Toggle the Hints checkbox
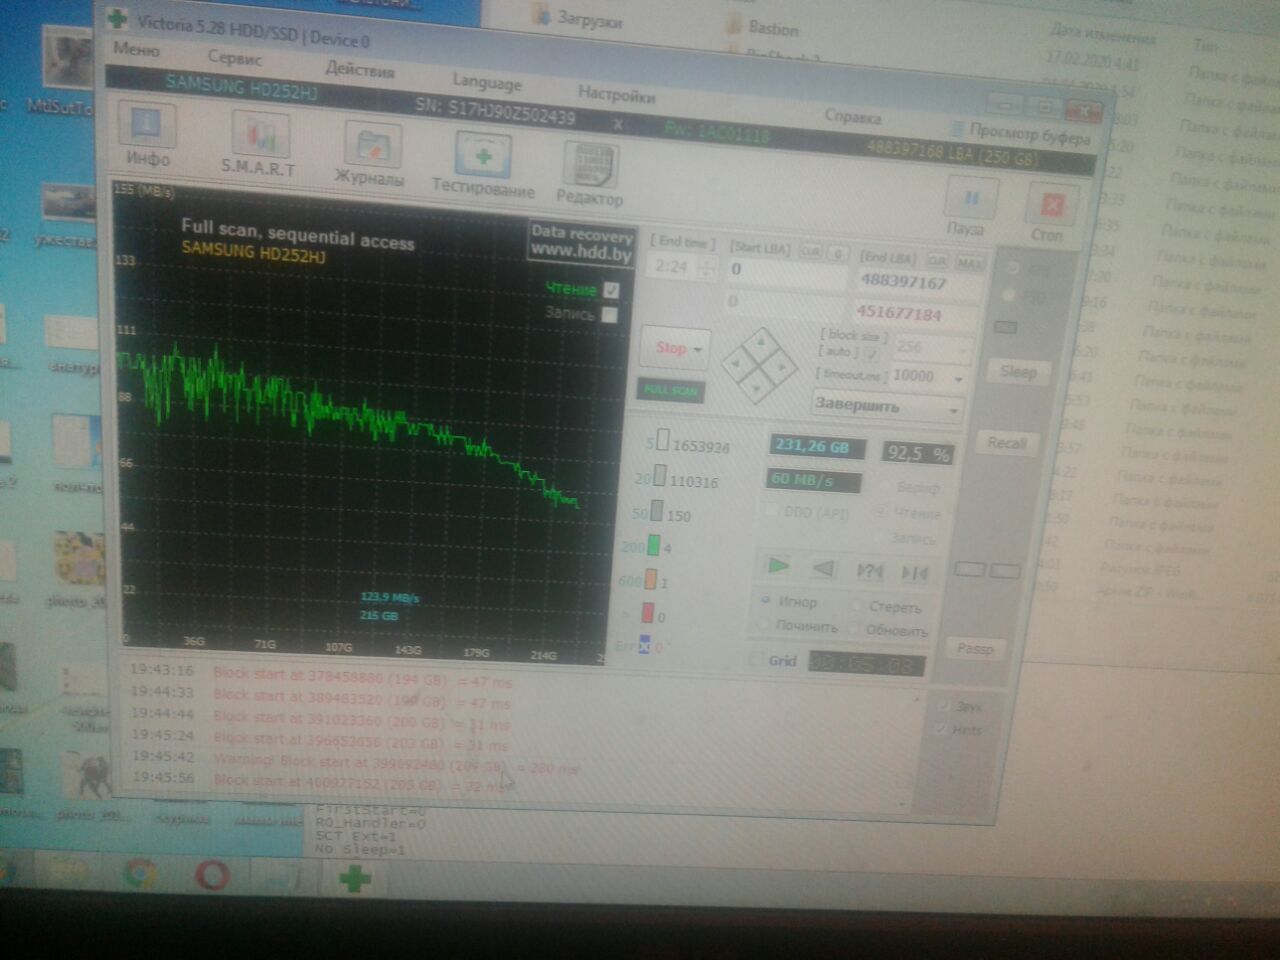 pyautogui.click(x=942, y=729)
